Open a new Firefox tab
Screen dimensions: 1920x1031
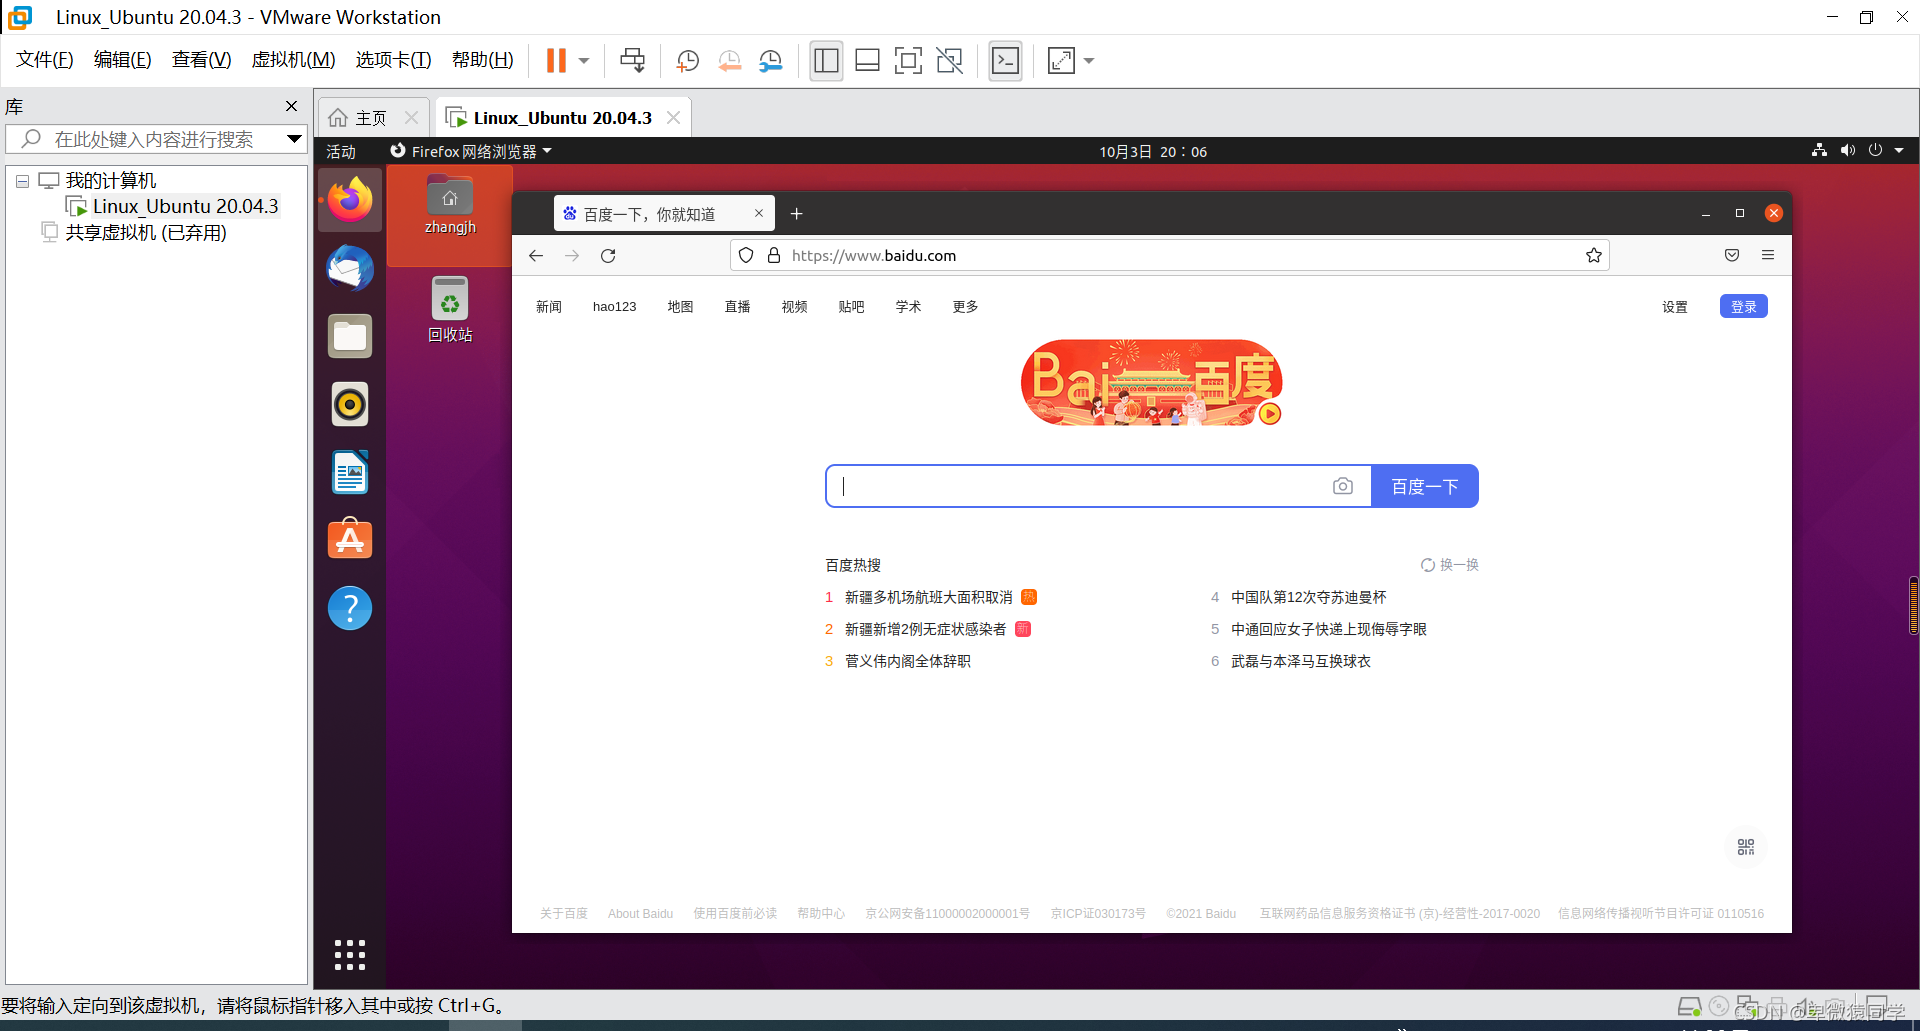pos(796,213)
